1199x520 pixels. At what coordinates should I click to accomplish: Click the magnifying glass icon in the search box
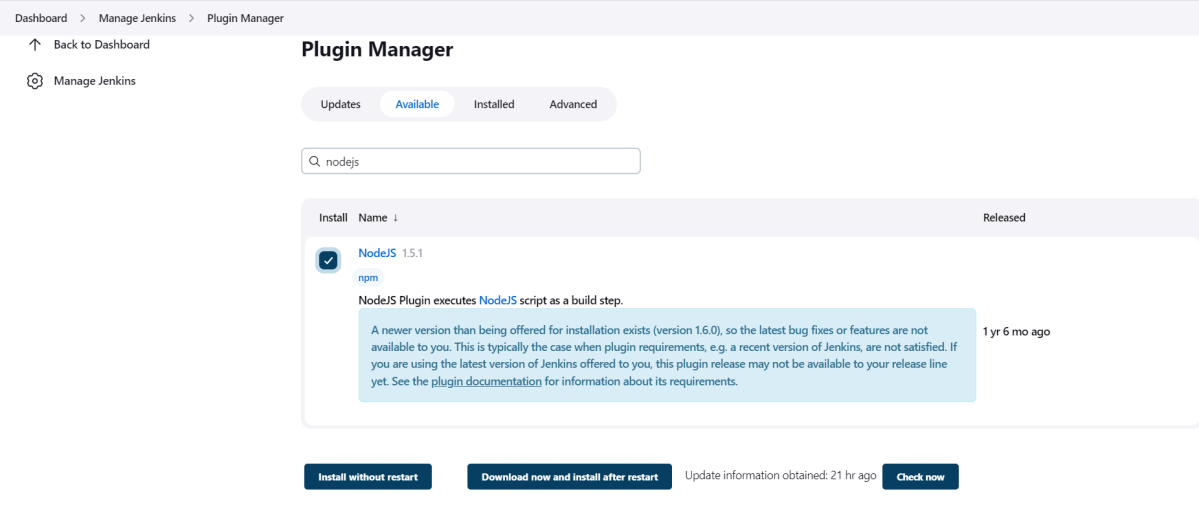point(315,161)
